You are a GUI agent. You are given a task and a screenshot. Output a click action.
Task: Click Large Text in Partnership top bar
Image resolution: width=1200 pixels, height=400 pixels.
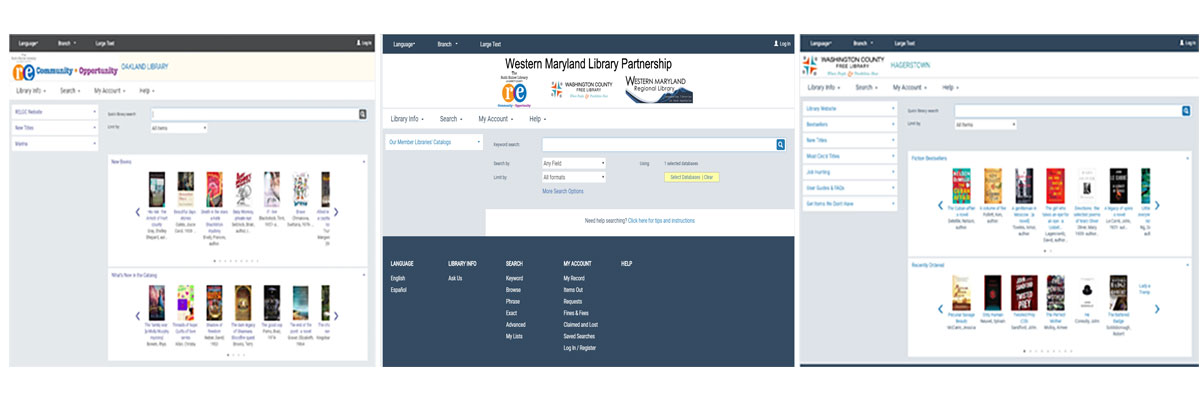click(x=490, y=44)
